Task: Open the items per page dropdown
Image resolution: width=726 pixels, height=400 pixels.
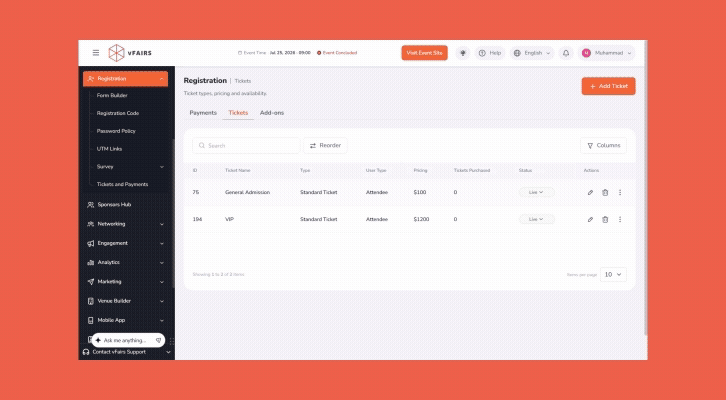Action: click(x=613, y=275)
